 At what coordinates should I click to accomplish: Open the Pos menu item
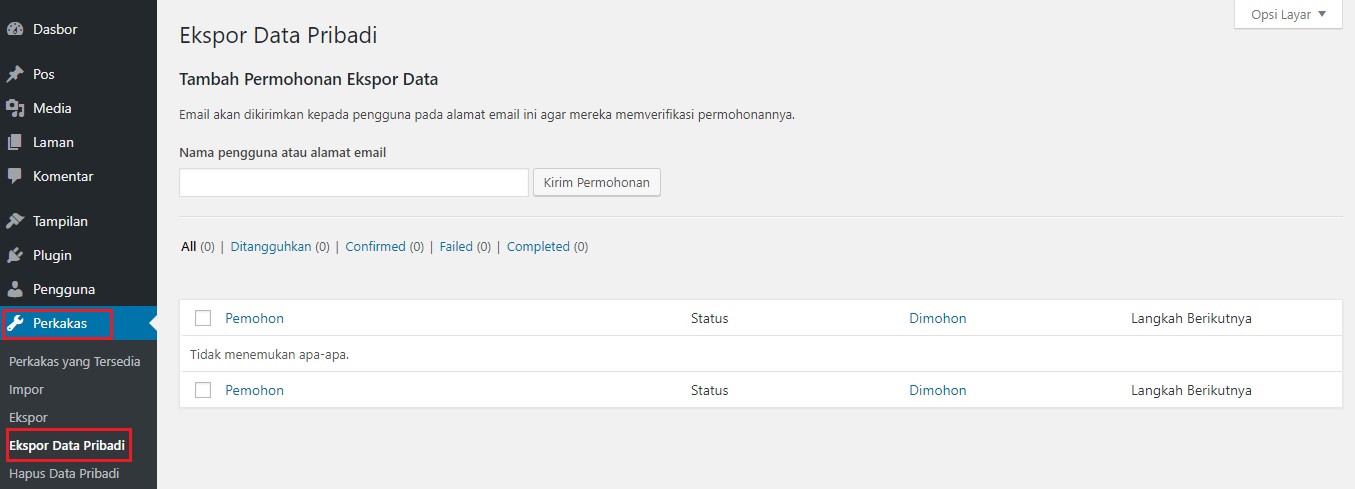point(44,74)
